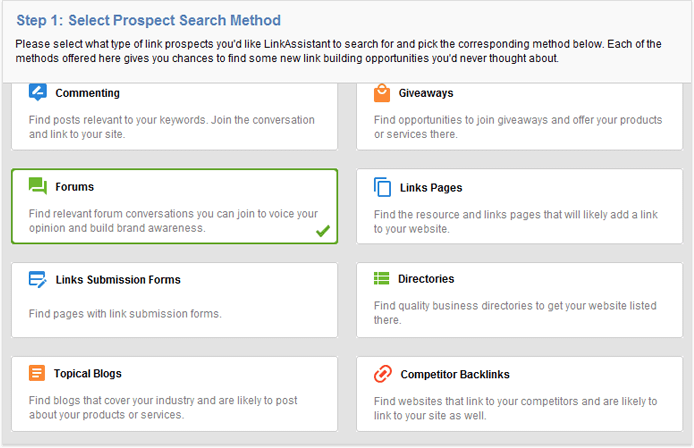Click the Links Submission Forms edit icon
The width and height of the screenshot is (694, 448).
pos(38,279)
